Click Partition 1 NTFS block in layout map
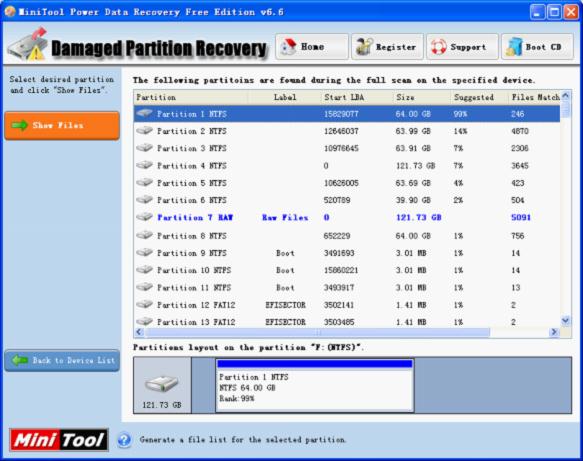Image resolution: width=583 pixels, height=461 pixels. click(315, 385)
